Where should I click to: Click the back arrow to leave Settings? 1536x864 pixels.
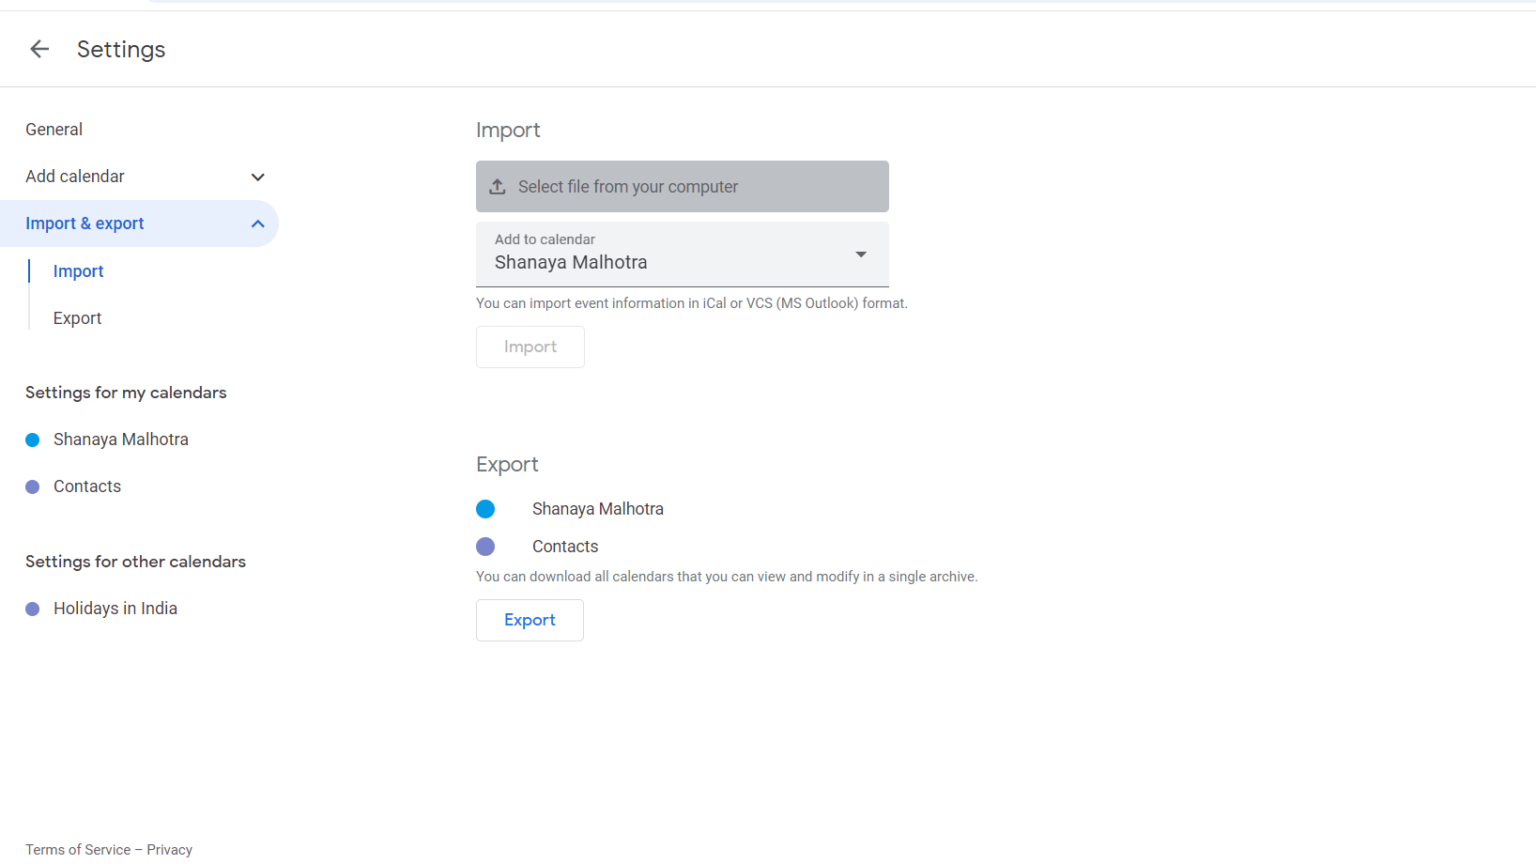tap(38, 48)
